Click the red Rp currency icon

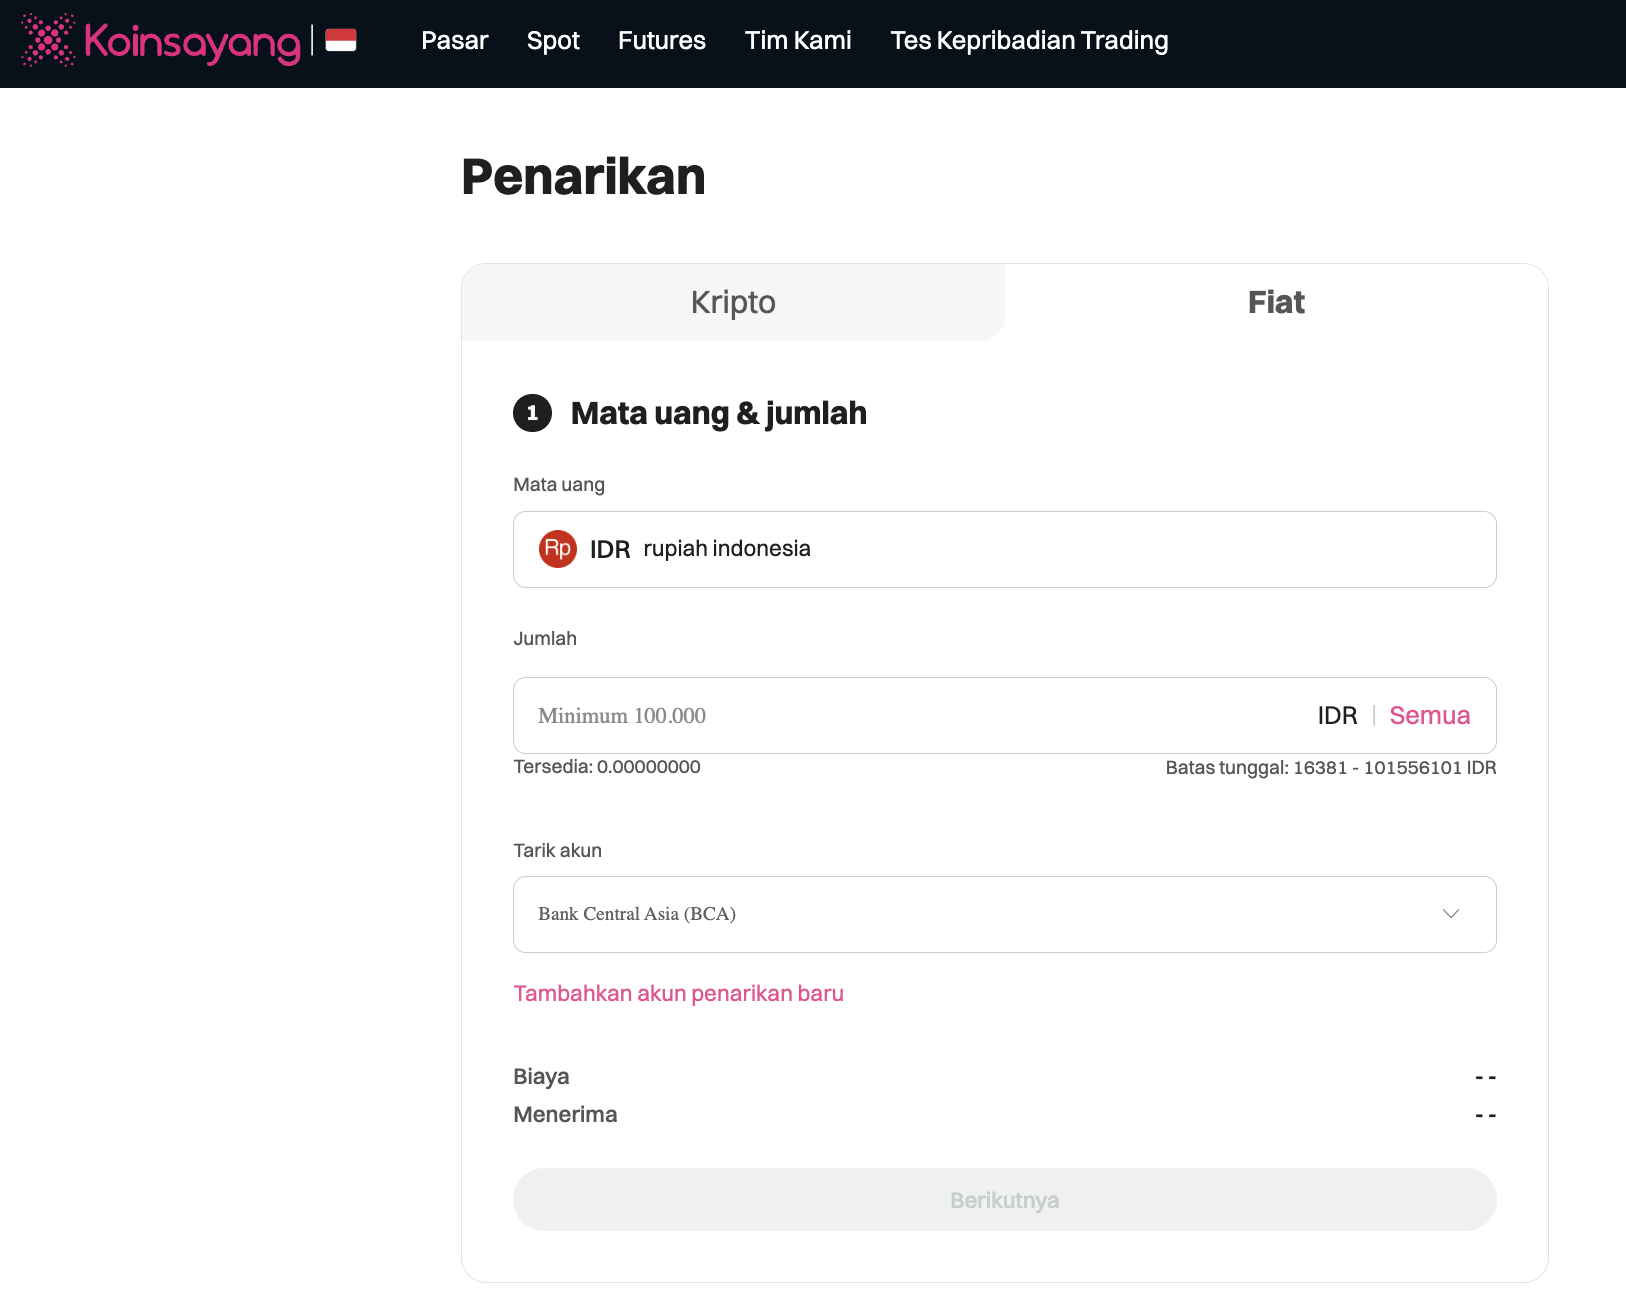click(x=557, y=549)
